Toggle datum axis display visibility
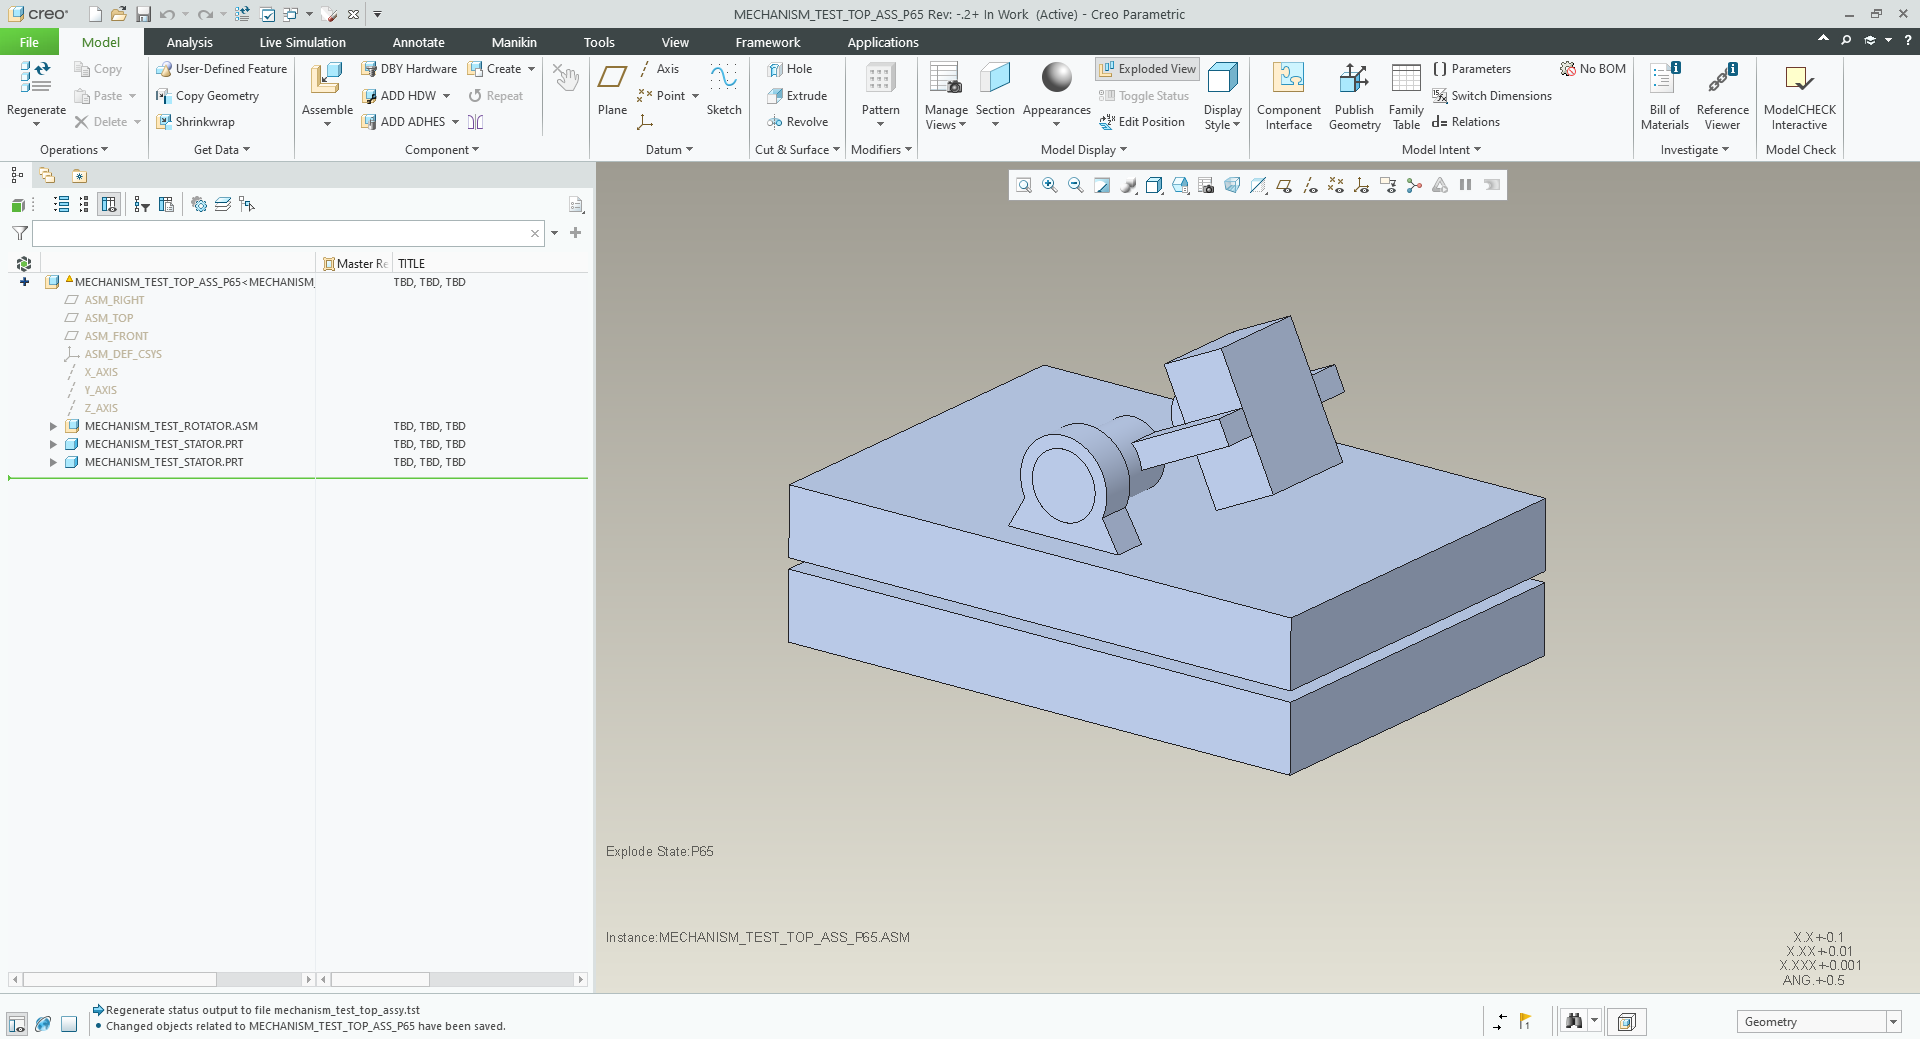 pos(1309,185)
